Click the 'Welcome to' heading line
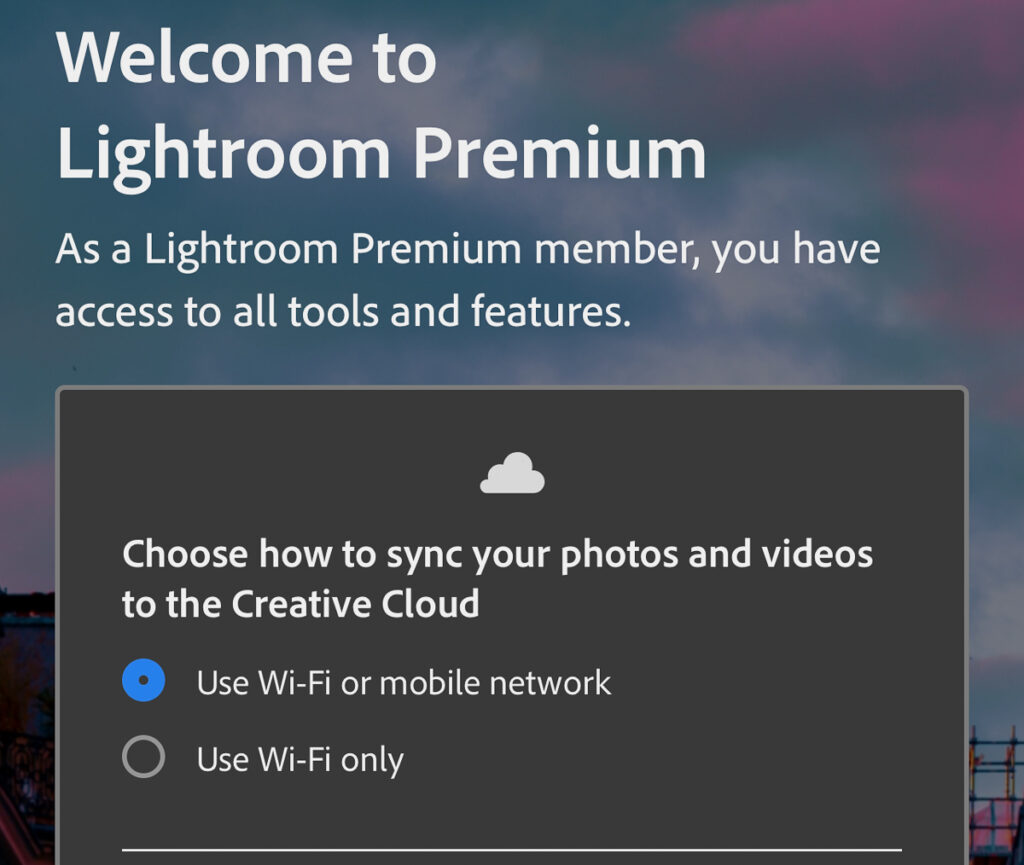This screenshot has width=1024, height=865. coord(247,57)
